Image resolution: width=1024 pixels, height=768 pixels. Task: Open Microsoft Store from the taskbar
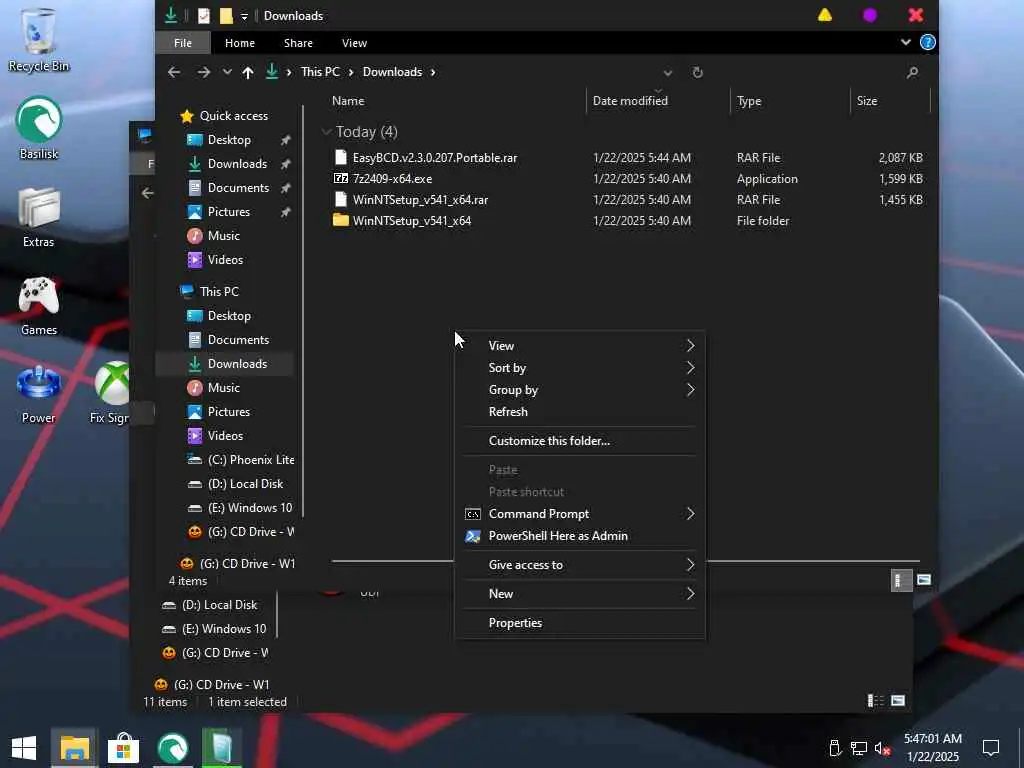coord(123,748)
